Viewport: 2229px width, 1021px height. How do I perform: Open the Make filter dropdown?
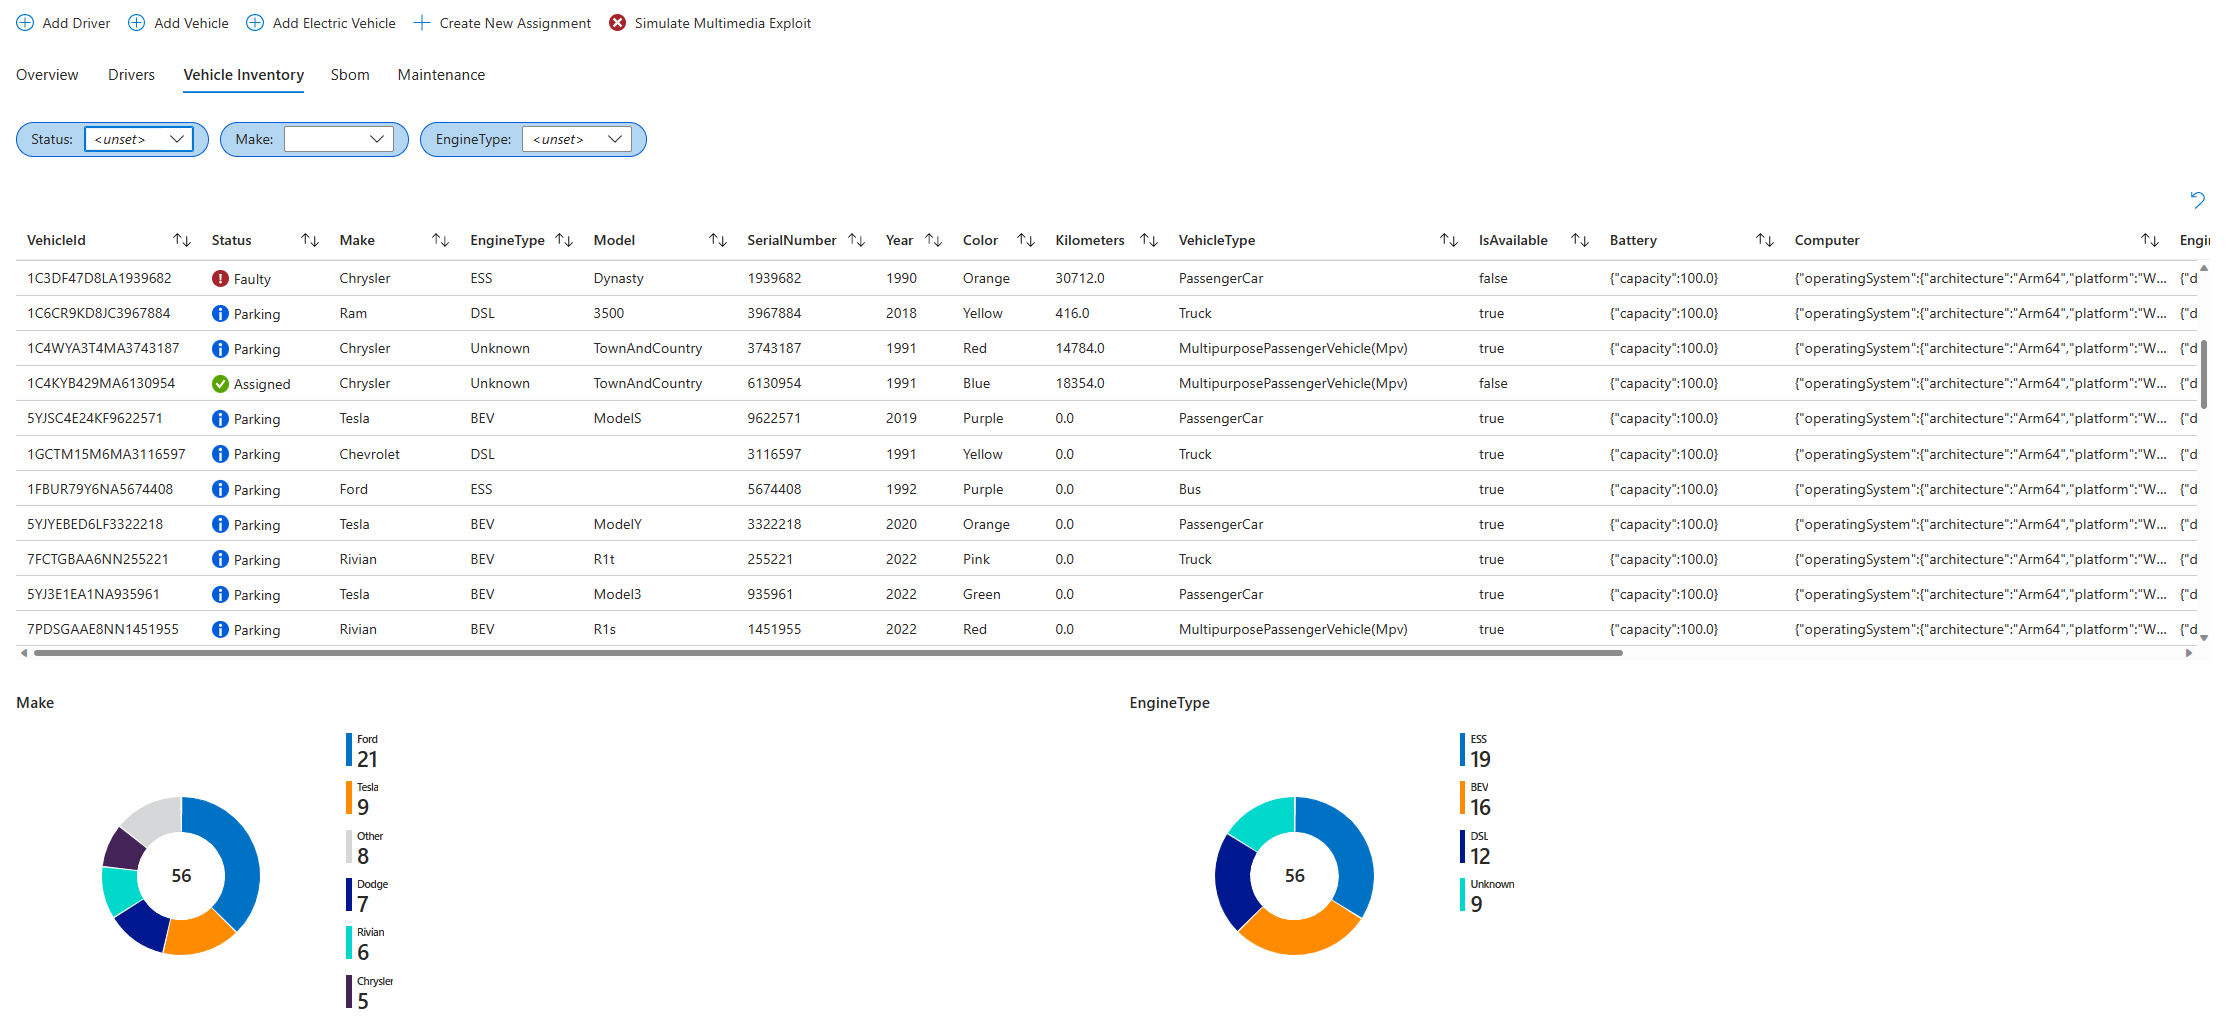pos(339,139)
